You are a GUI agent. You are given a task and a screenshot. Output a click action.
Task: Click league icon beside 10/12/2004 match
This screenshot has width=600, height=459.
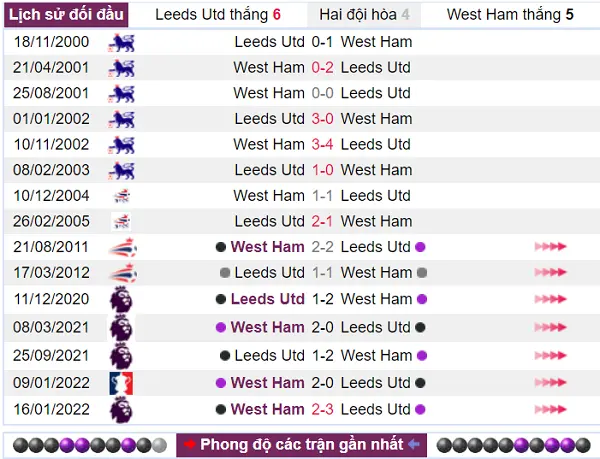click(122, 196)
